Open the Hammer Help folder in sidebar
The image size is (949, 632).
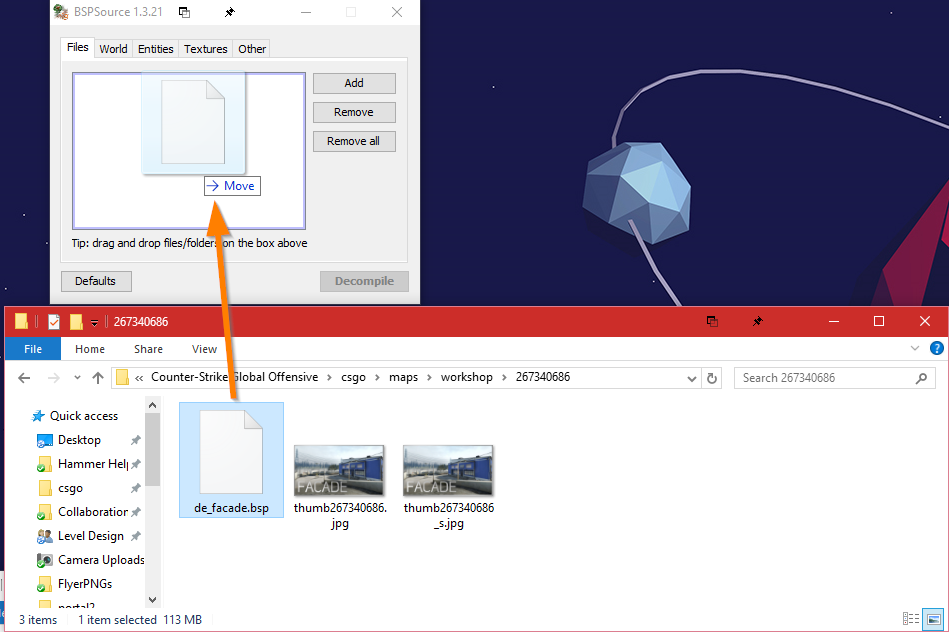[82, 464]
